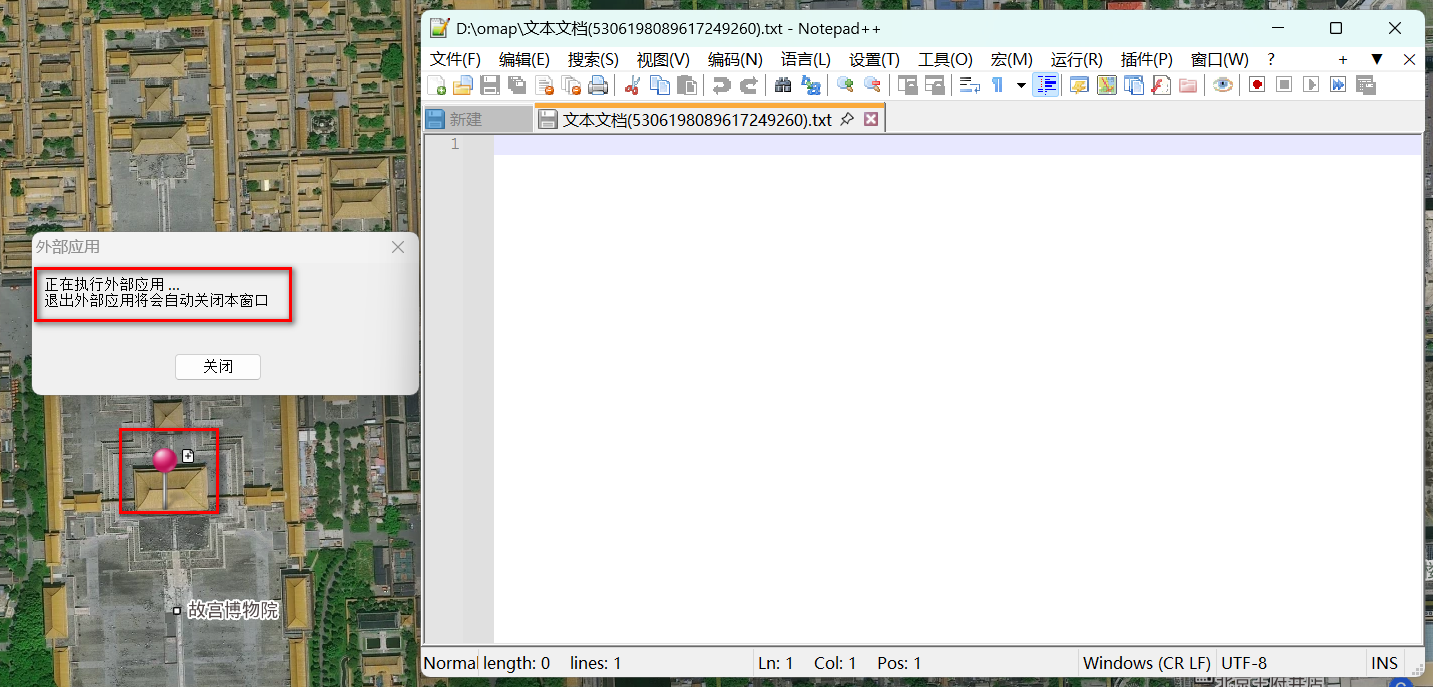
Task: Show the Document Map panel icon
Action: 1106,85
